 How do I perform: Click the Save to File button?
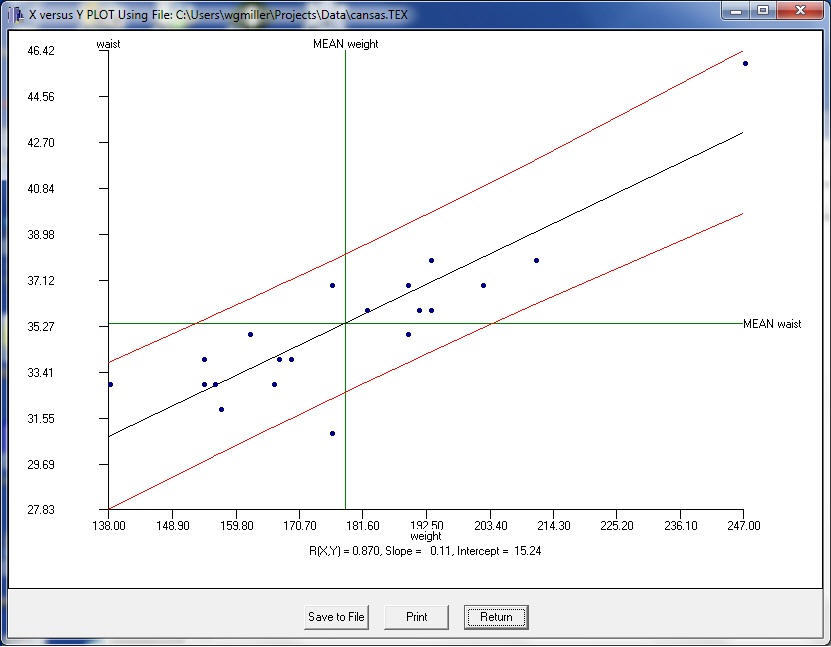tap(336, 617)
